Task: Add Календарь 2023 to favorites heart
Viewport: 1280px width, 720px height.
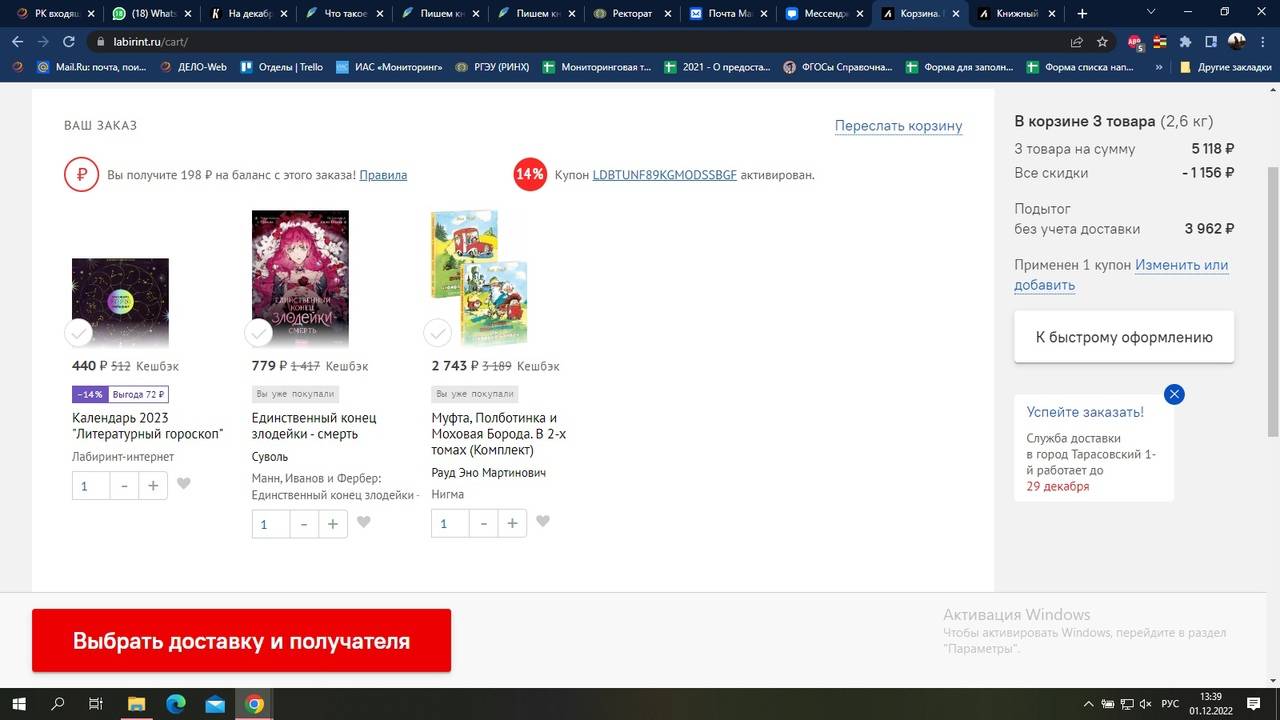Action: pos(184,484)
